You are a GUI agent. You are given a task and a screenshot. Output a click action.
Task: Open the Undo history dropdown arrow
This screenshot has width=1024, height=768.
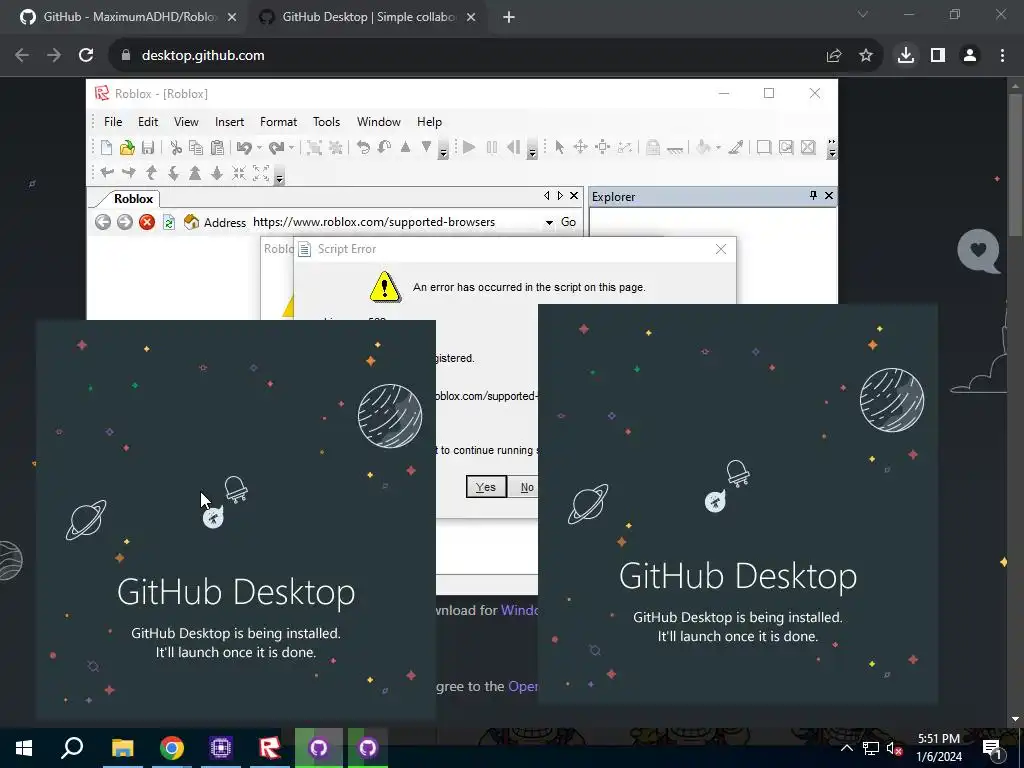coord(259,148)
